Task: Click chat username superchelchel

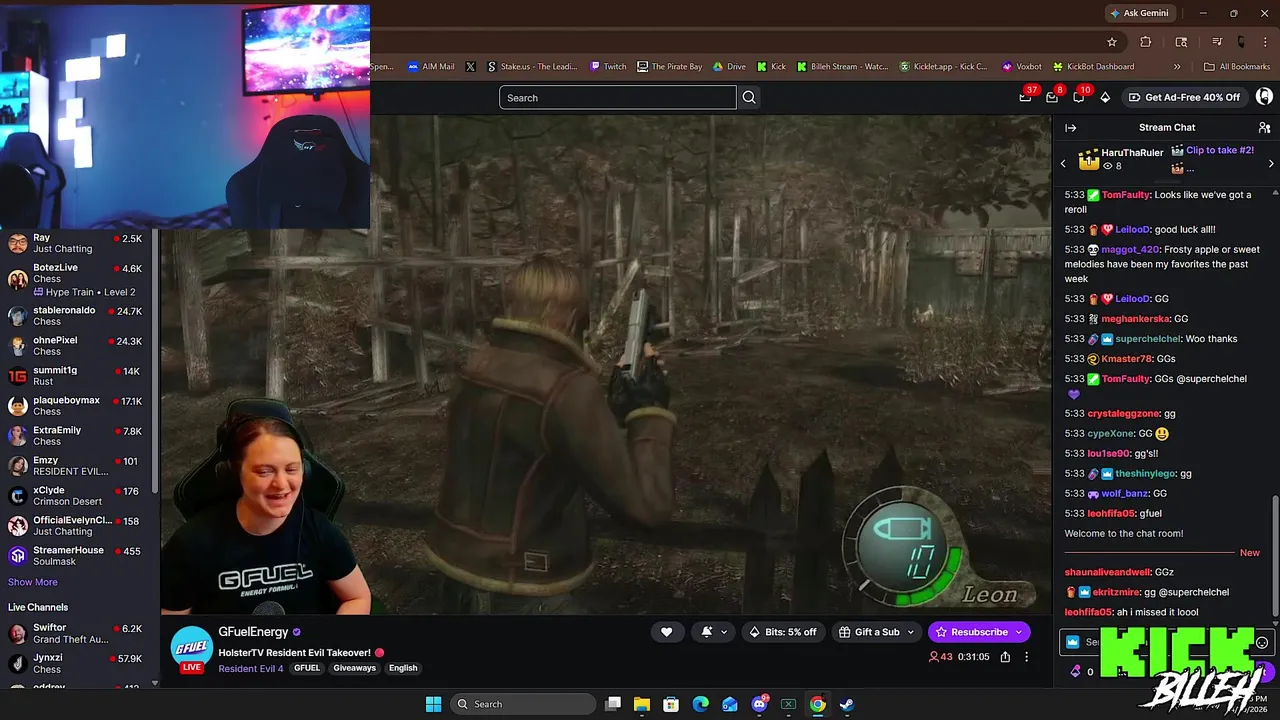Action: coord(1146,339)
